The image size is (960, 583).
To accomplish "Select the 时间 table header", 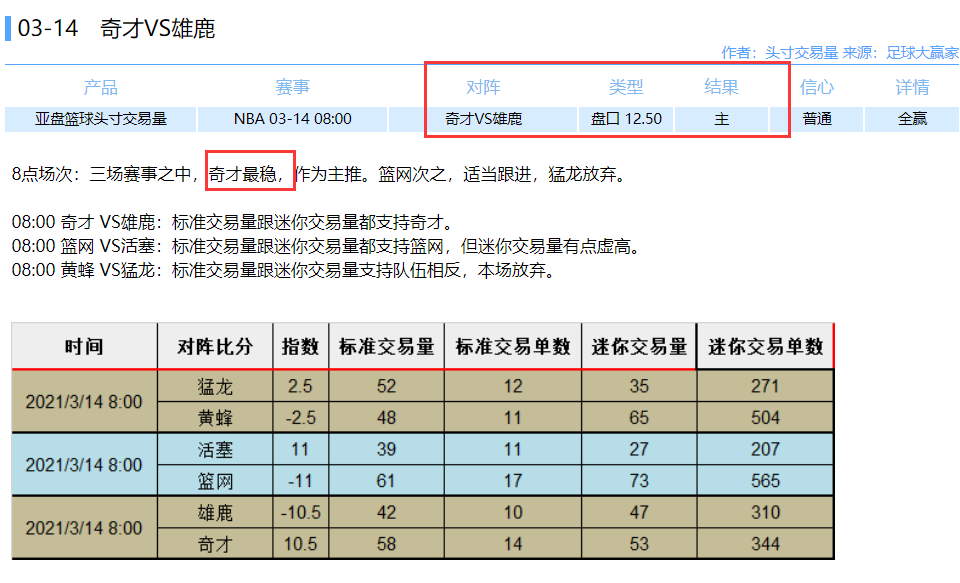I will [84, 347].
